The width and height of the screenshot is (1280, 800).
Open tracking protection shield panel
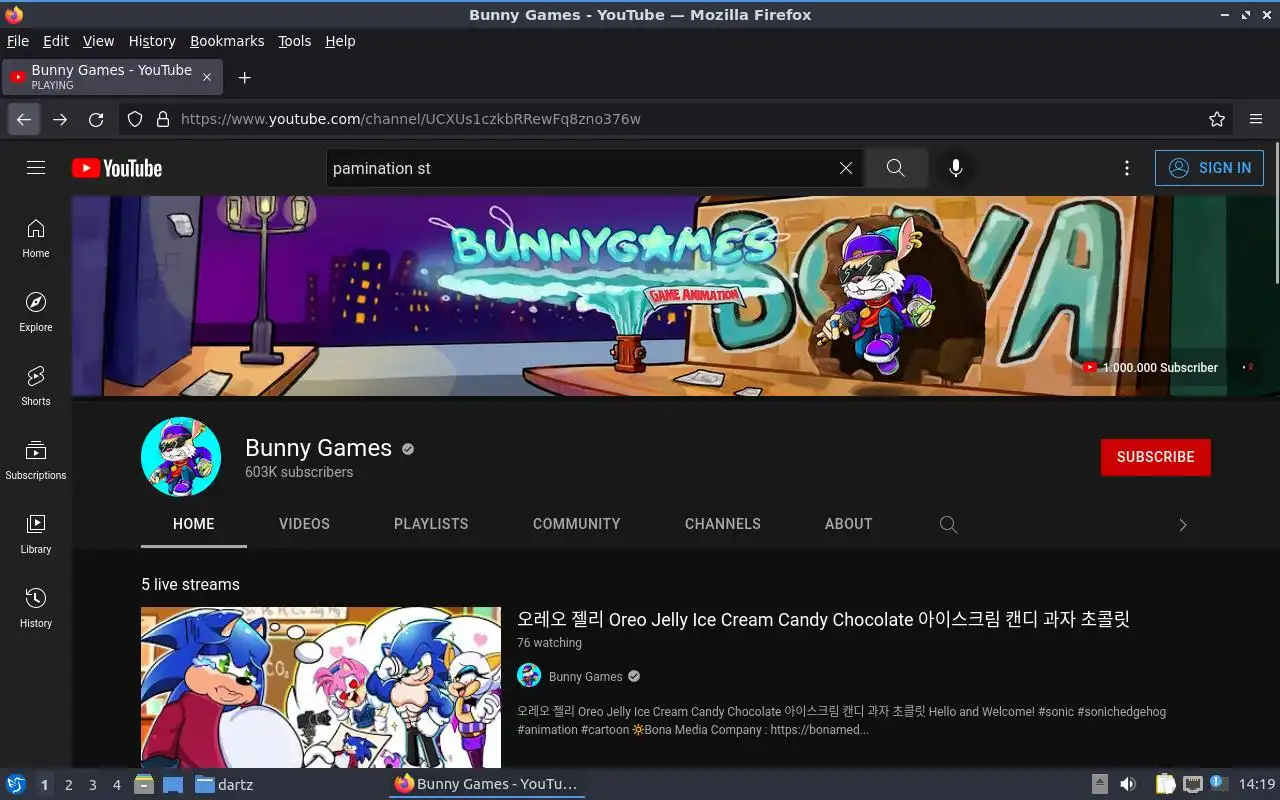pyautogui.click(x=135, y=119)
